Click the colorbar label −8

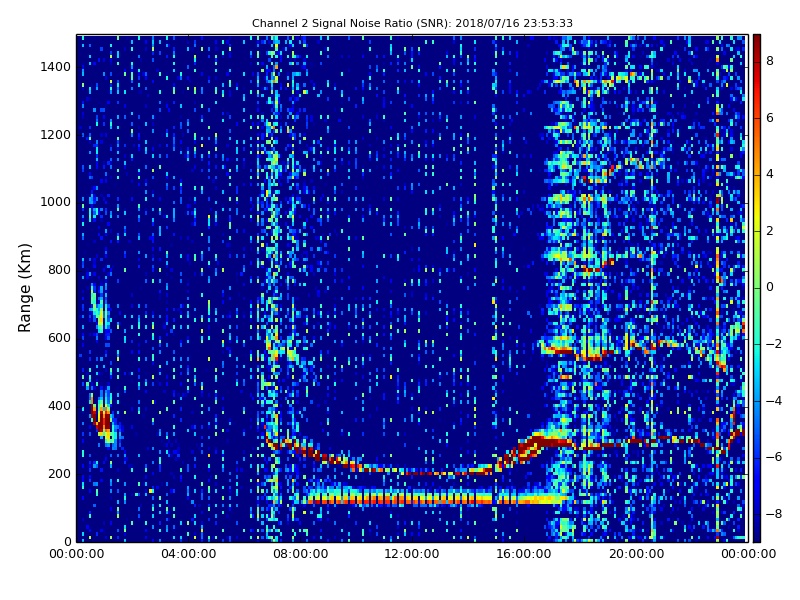click(x=774, y=514)
